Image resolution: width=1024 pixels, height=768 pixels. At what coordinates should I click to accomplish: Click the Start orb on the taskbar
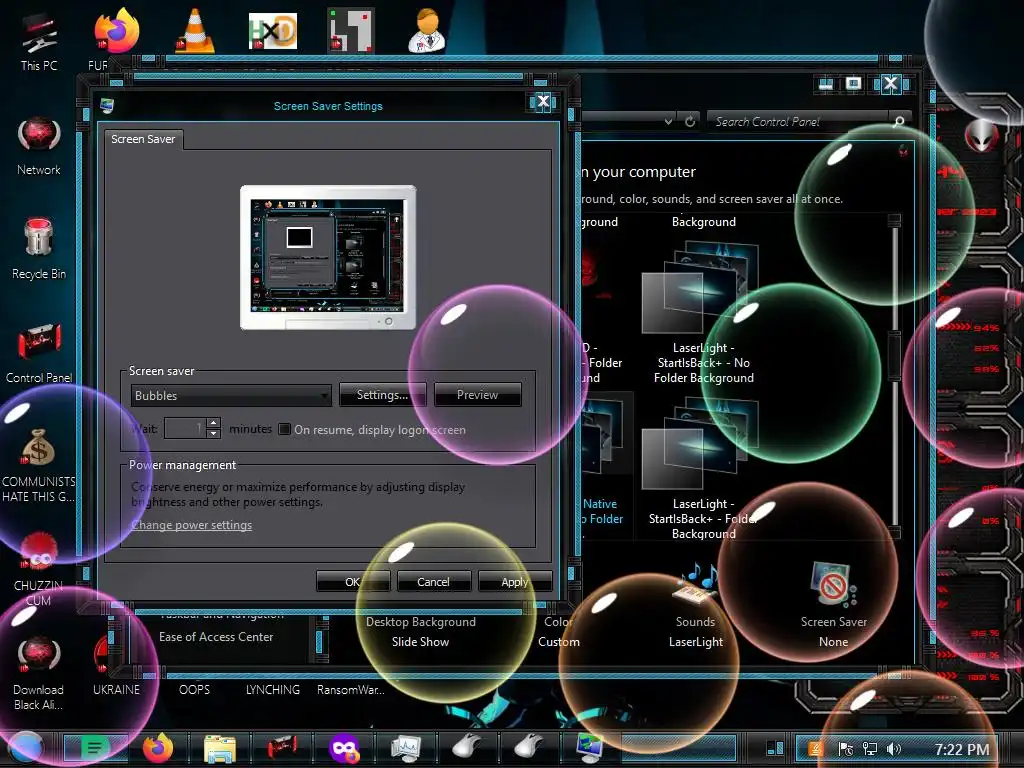click(25, 748)
